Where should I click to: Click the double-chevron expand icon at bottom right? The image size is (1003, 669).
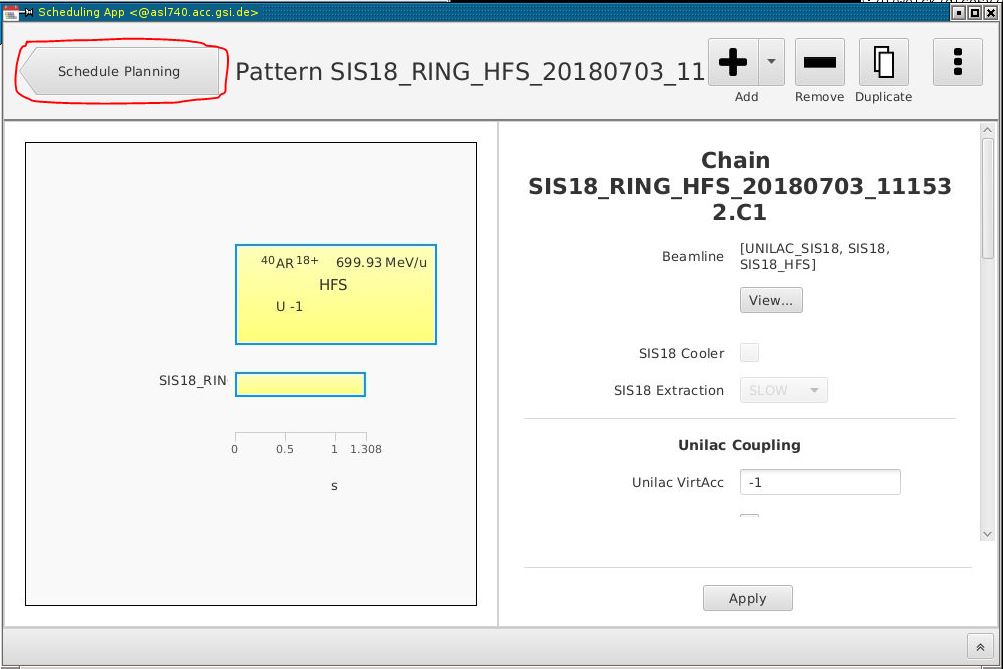coord(980,646)
